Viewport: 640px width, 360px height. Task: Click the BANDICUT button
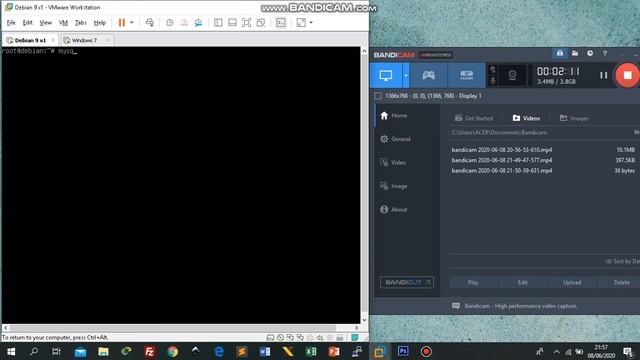click(407, 282)
